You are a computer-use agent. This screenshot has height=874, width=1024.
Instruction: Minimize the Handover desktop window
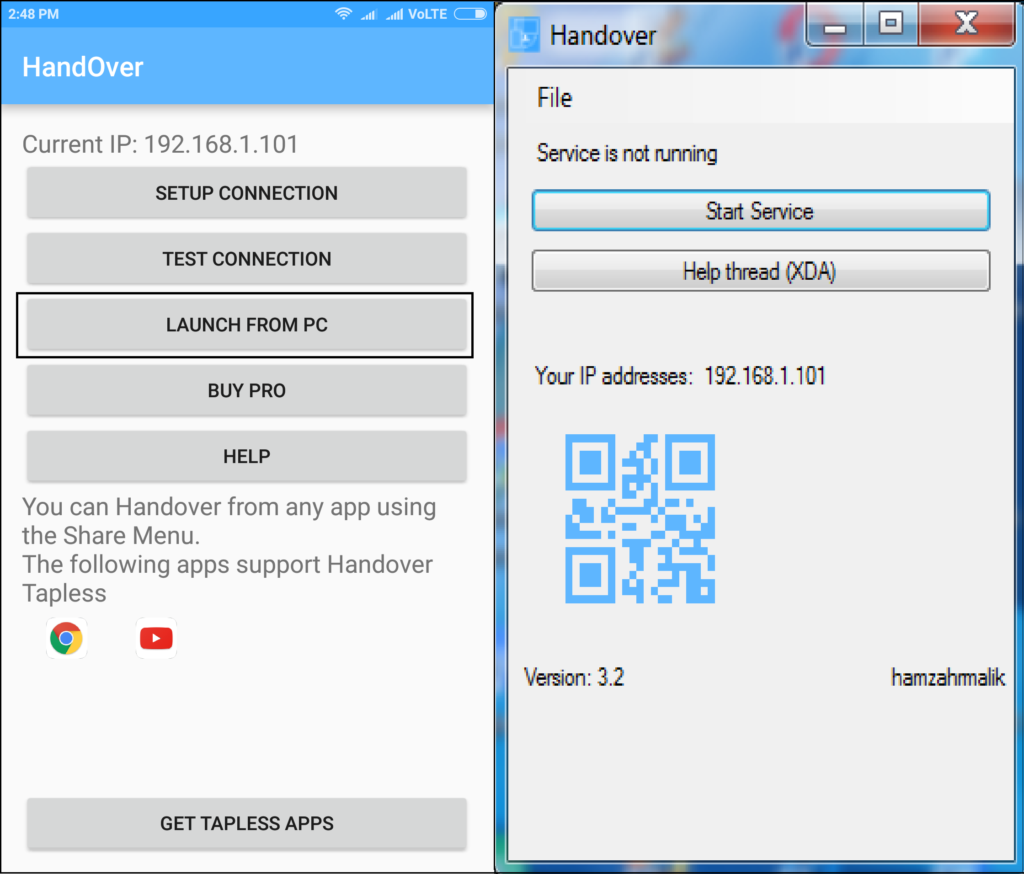[x=835, y=24]
